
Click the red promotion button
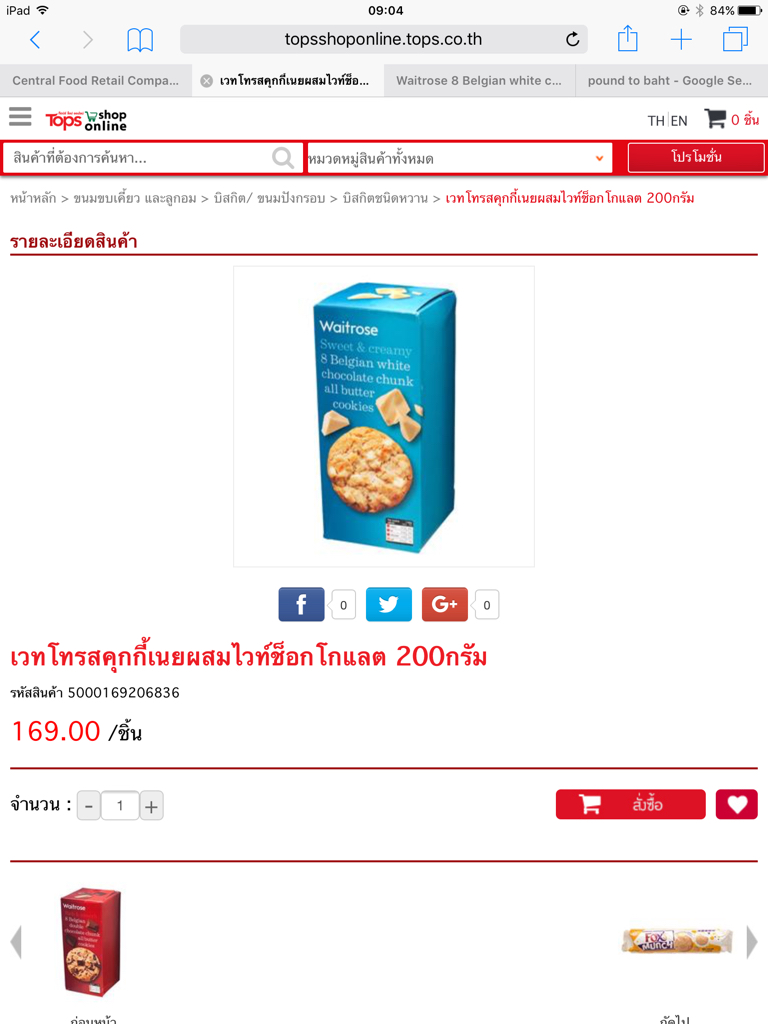(x=696, y=157)
